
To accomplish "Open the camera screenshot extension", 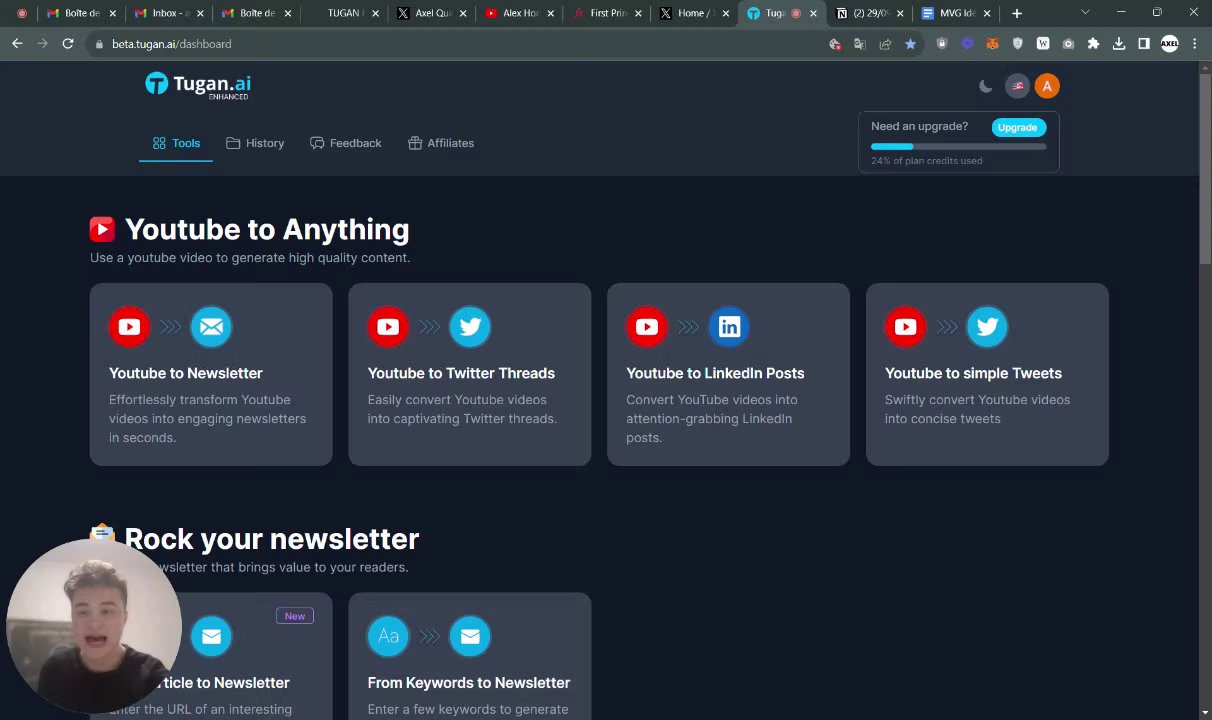I will (1068, 44).
